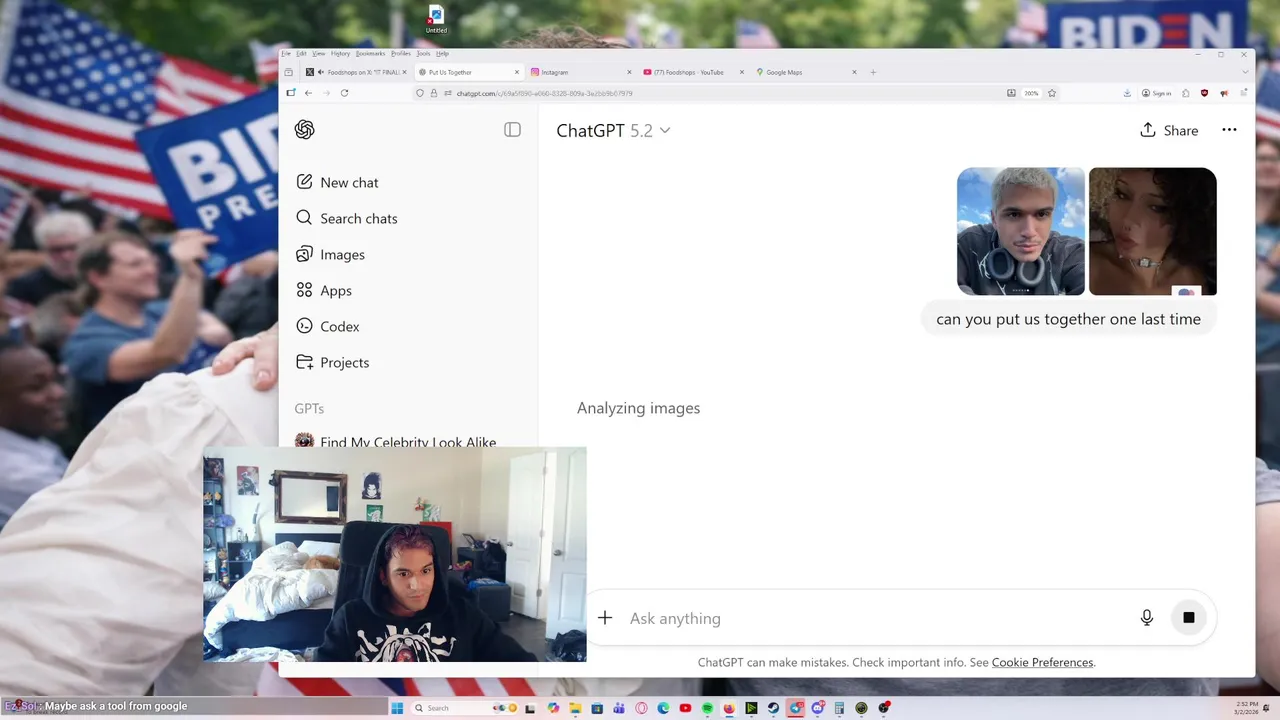
Task: Collapse the GPTs section heading
Action: click(309, 408)
